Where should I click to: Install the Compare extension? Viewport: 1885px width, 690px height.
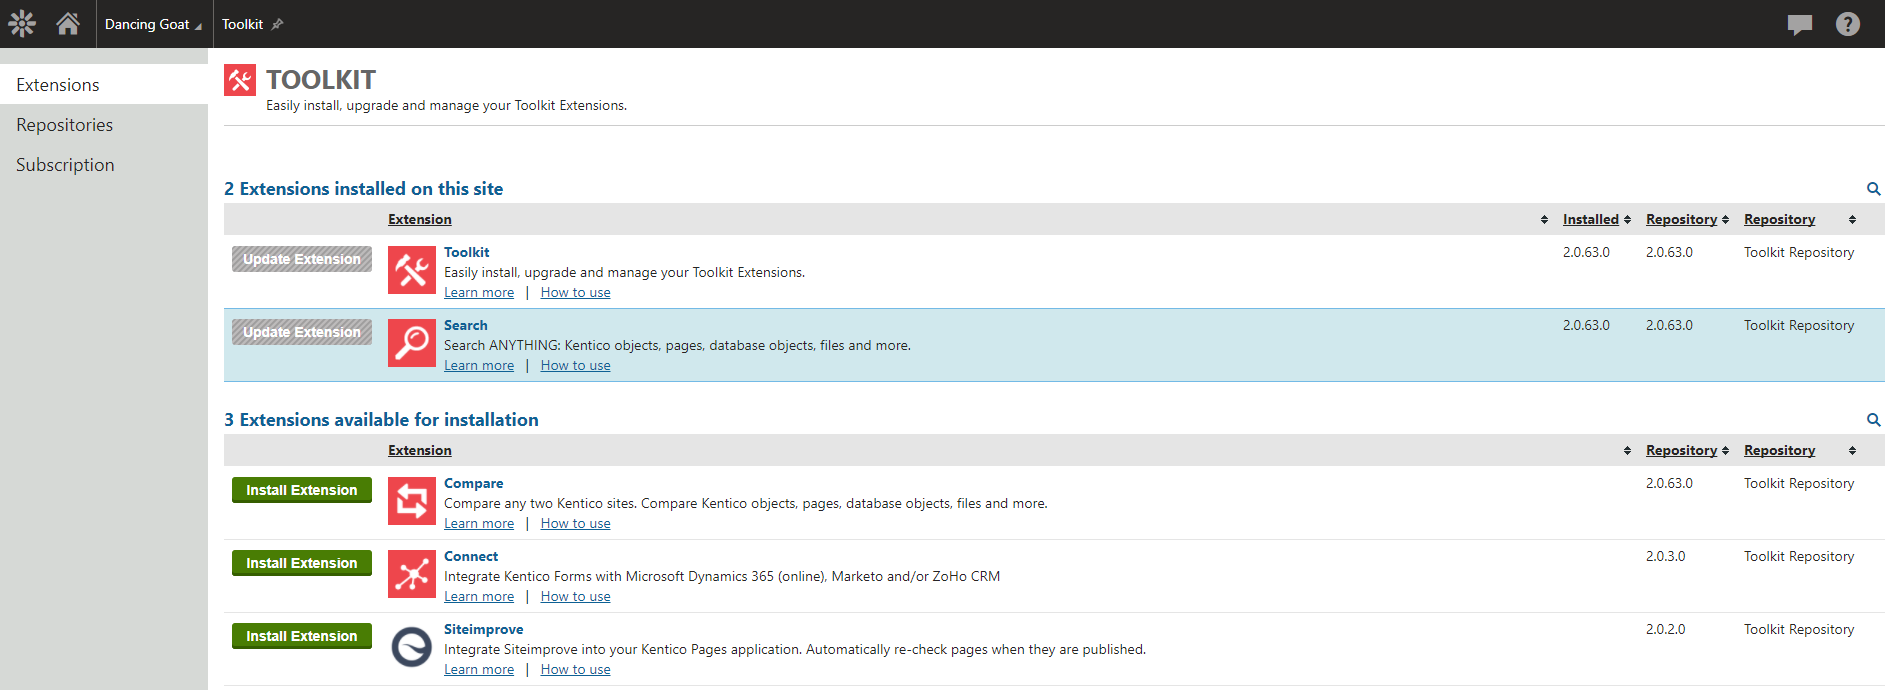302,490
